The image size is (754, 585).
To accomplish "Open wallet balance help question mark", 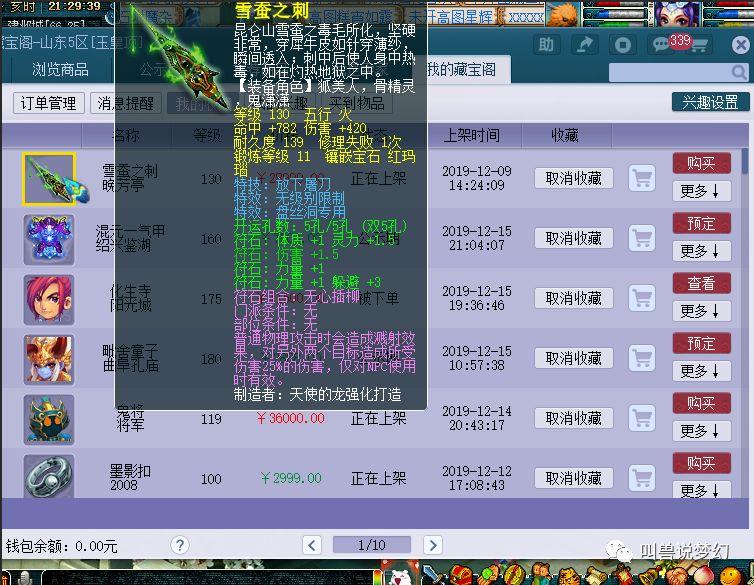I will point(180,545).
